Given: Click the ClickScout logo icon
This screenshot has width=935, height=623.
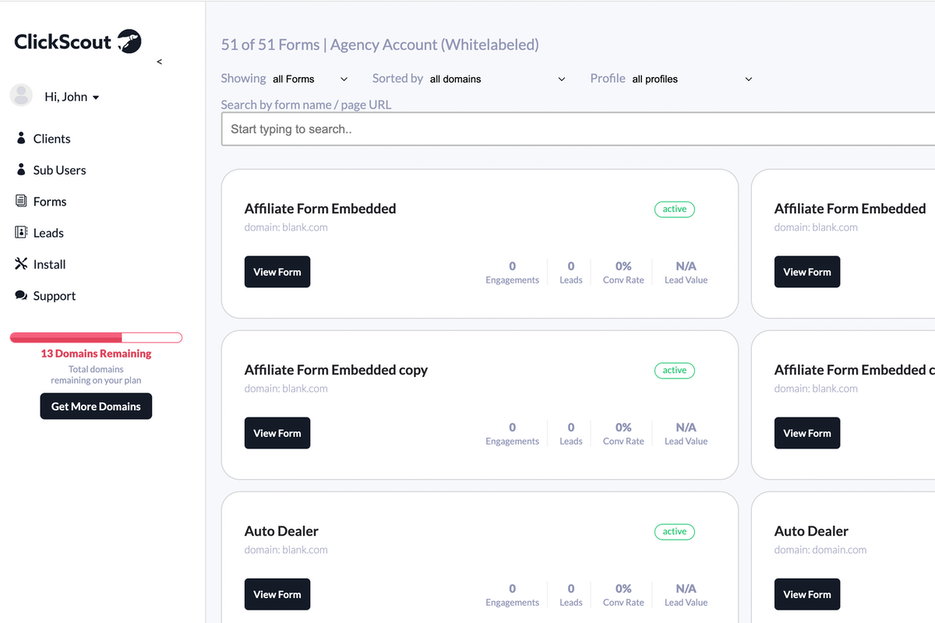Looking at the screenshot, I should tap(129, 41).
